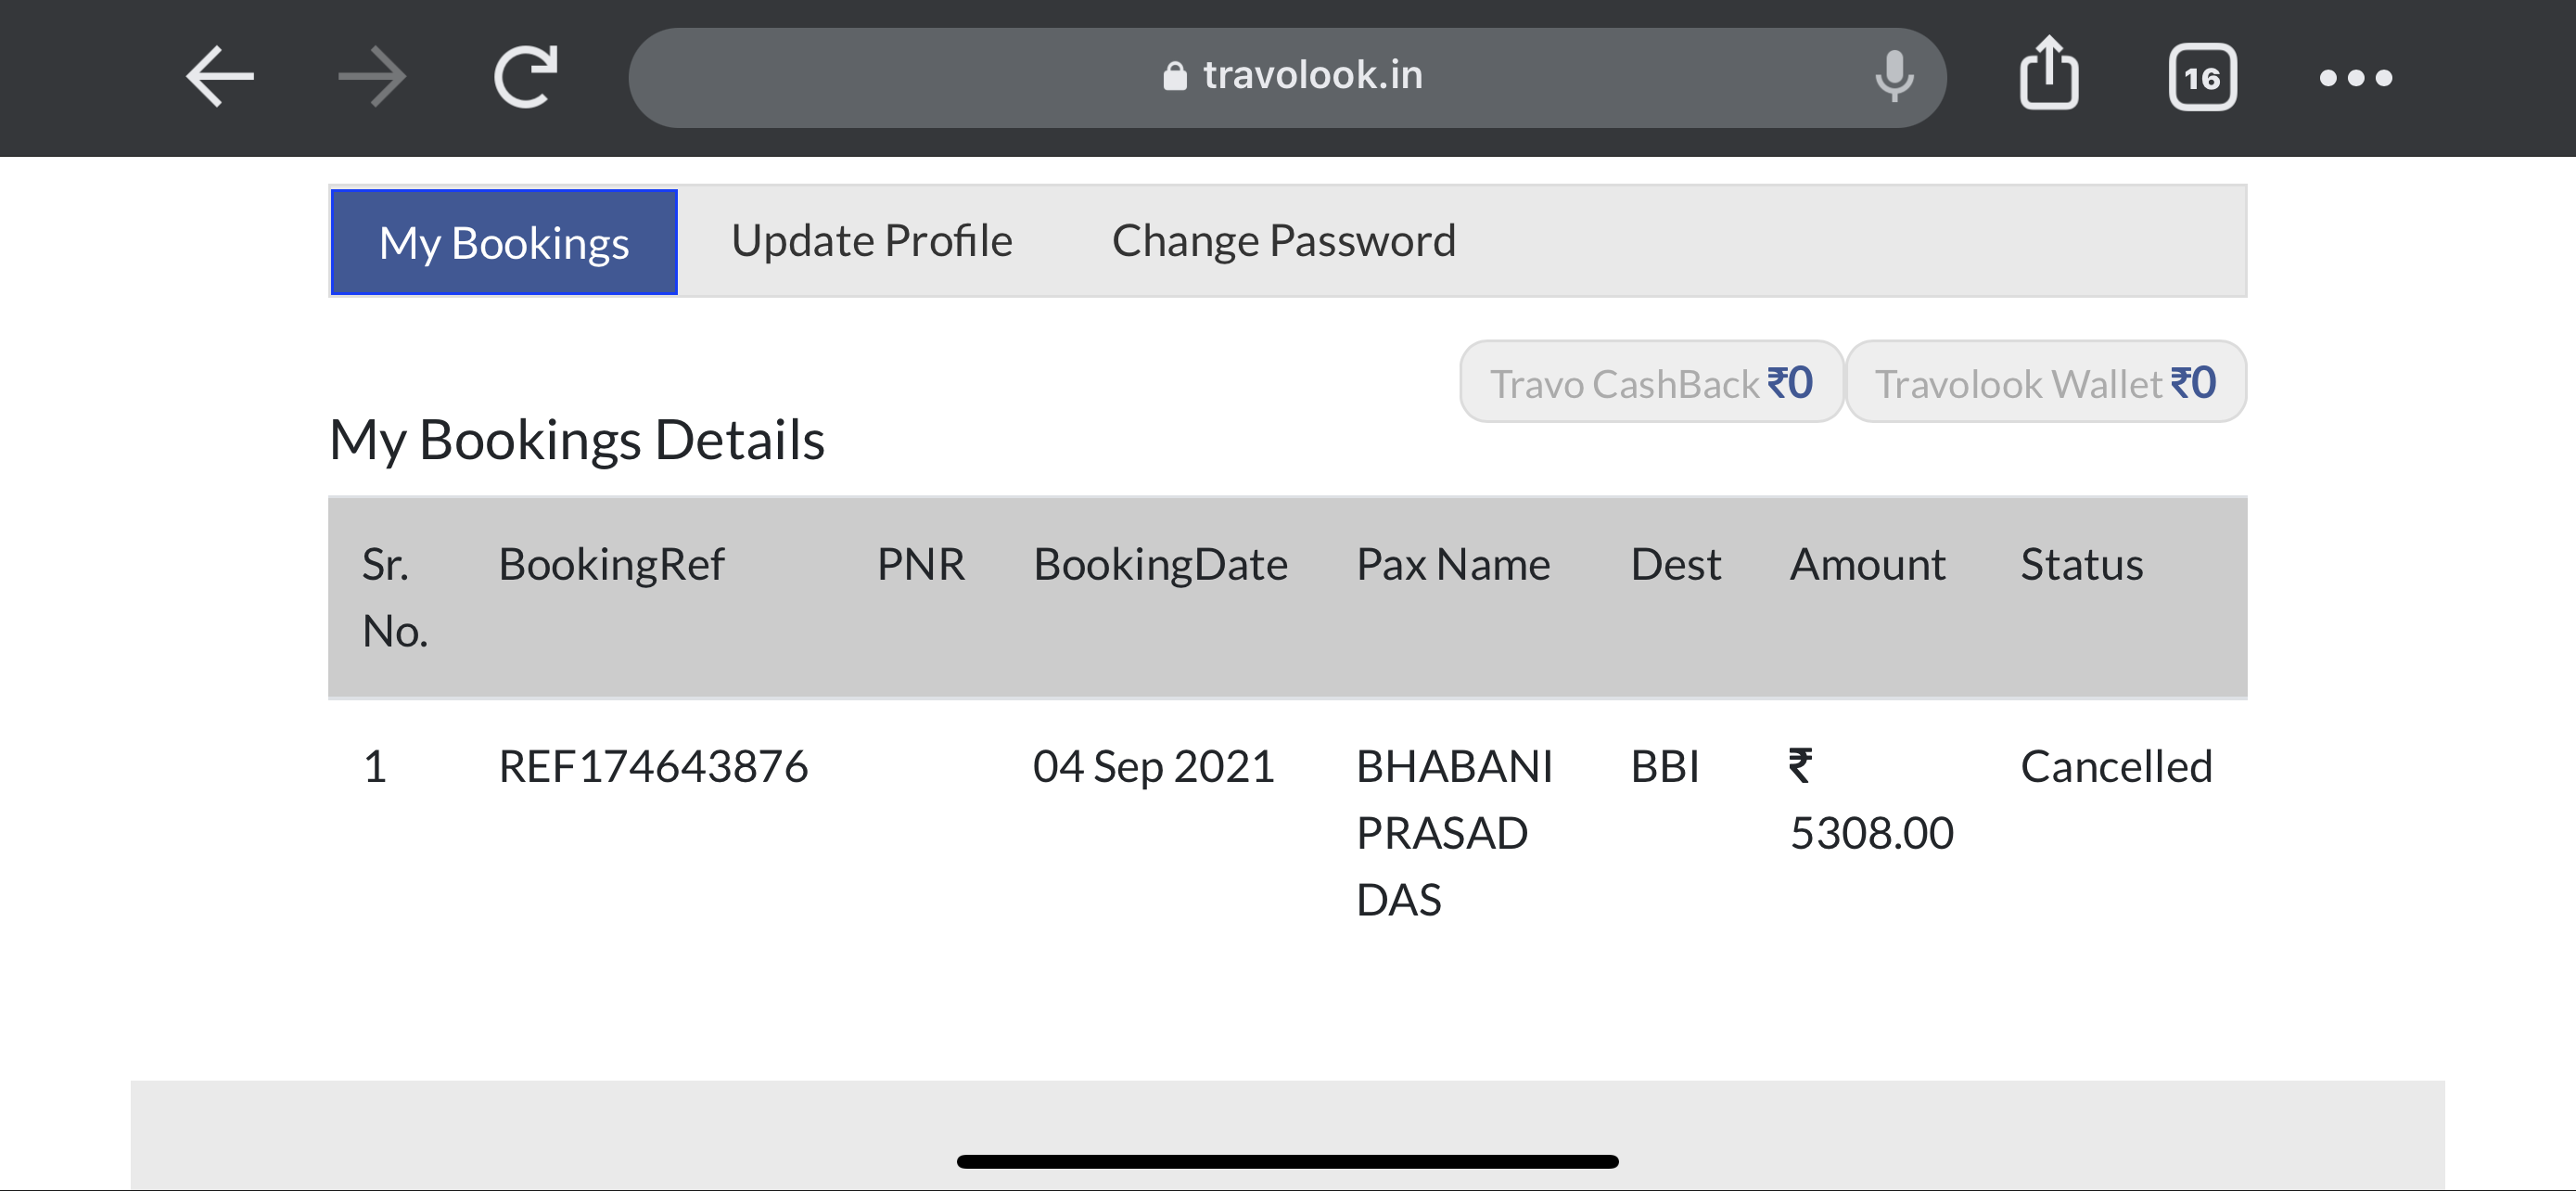The image size is (2576, 1191).
Task: Click the Travo CashBack ₹0 button
Action: coord(1650,382)
